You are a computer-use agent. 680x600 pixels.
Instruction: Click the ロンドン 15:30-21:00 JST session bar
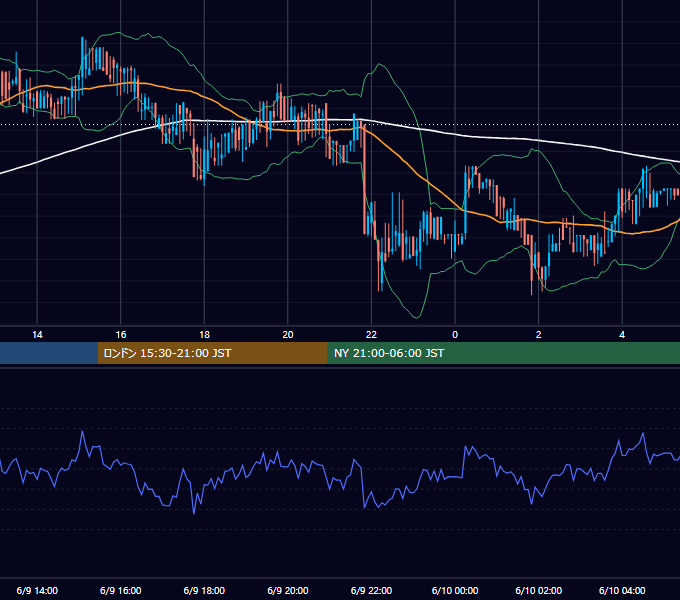point(212,353)
